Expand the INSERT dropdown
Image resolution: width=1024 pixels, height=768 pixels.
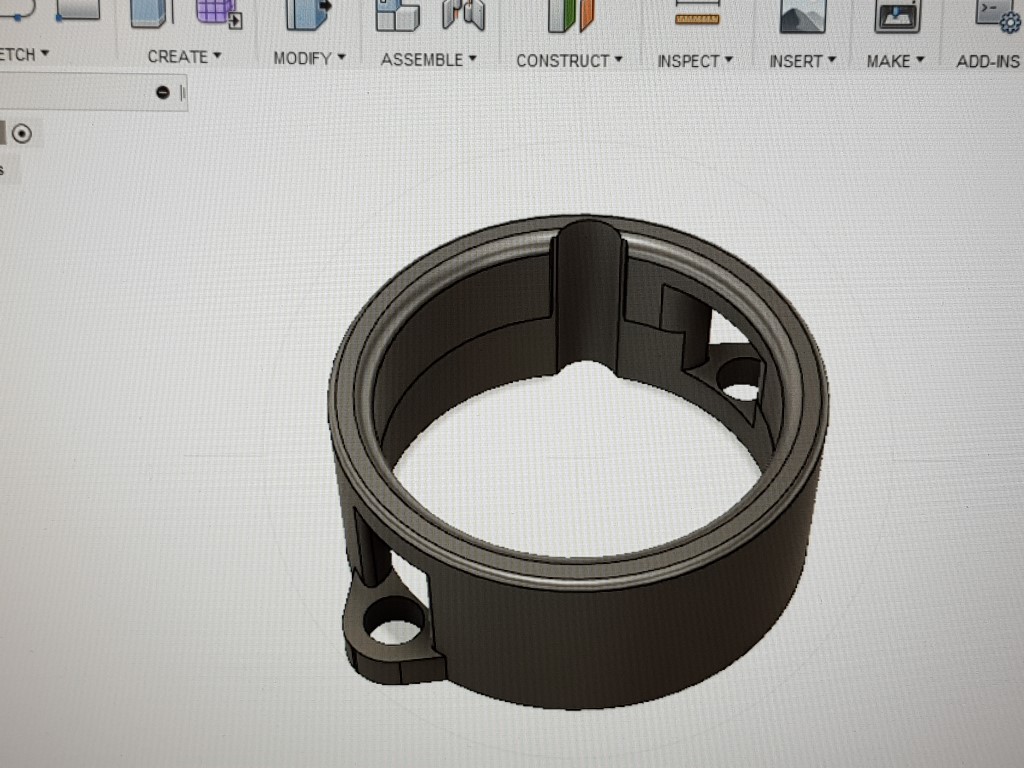(803, 61)
